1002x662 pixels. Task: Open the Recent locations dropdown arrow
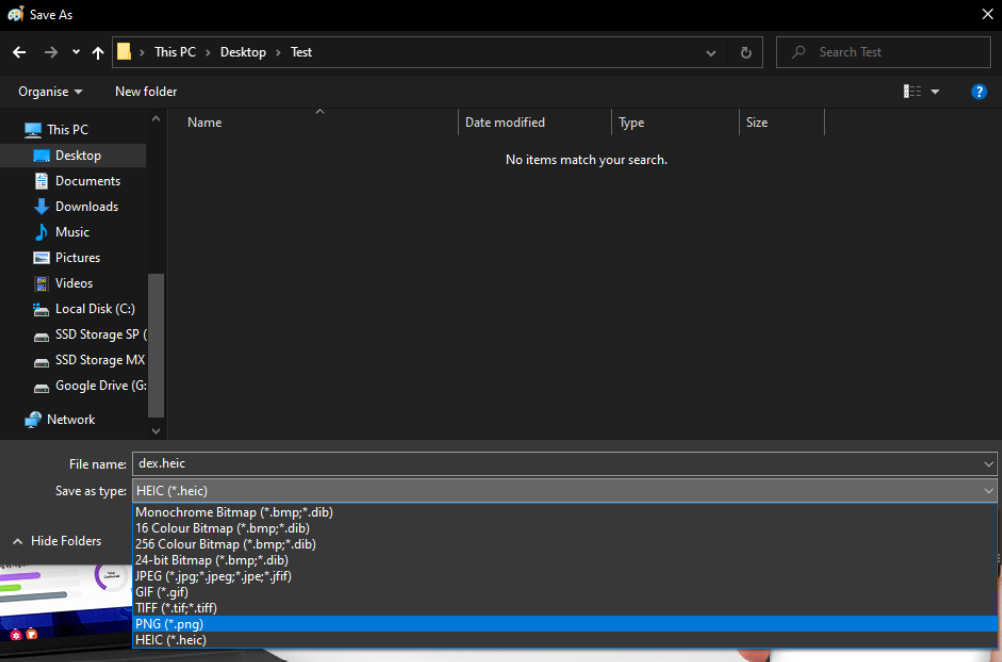pos(77,52)
